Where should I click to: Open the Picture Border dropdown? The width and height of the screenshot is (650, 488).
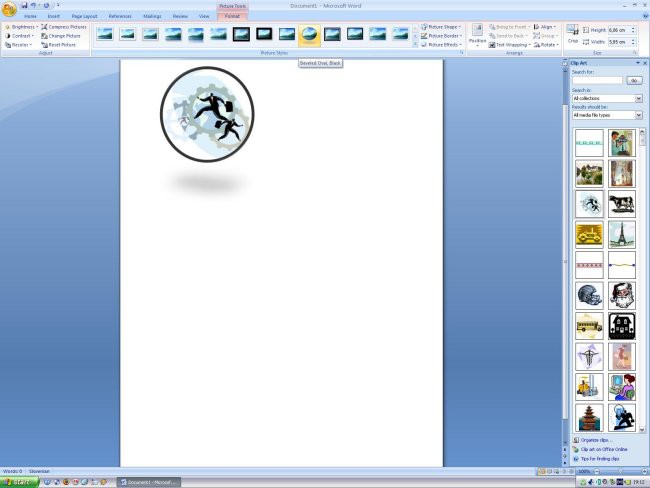point(441,36)
